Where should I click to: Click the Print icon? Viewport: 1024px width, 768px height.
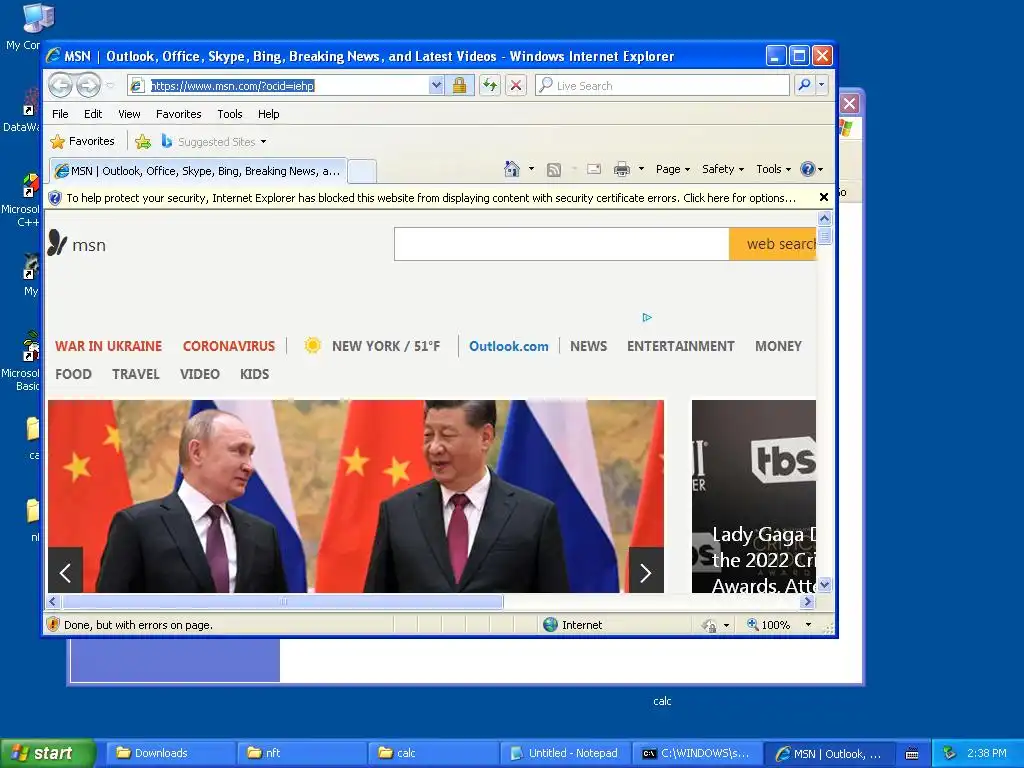click(622, 169)
